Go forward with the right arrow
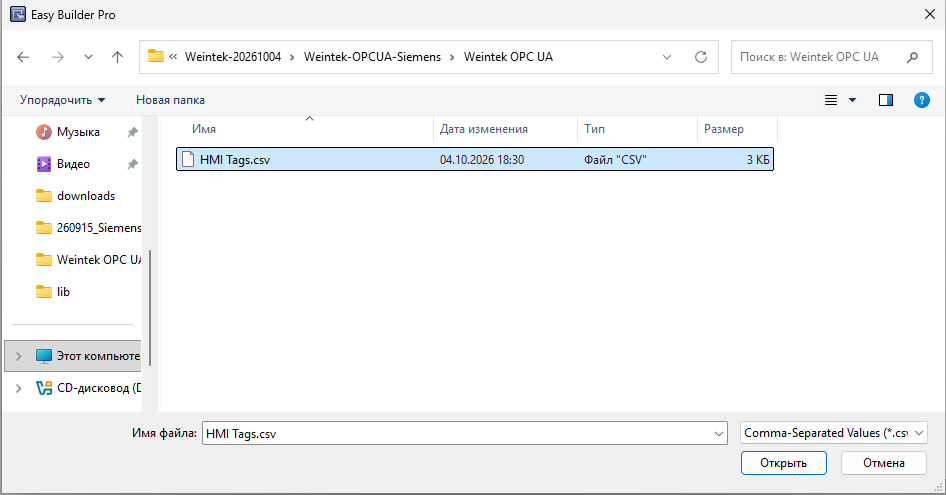The height and width of the screenshot is (495, 946). click(58, 57)
